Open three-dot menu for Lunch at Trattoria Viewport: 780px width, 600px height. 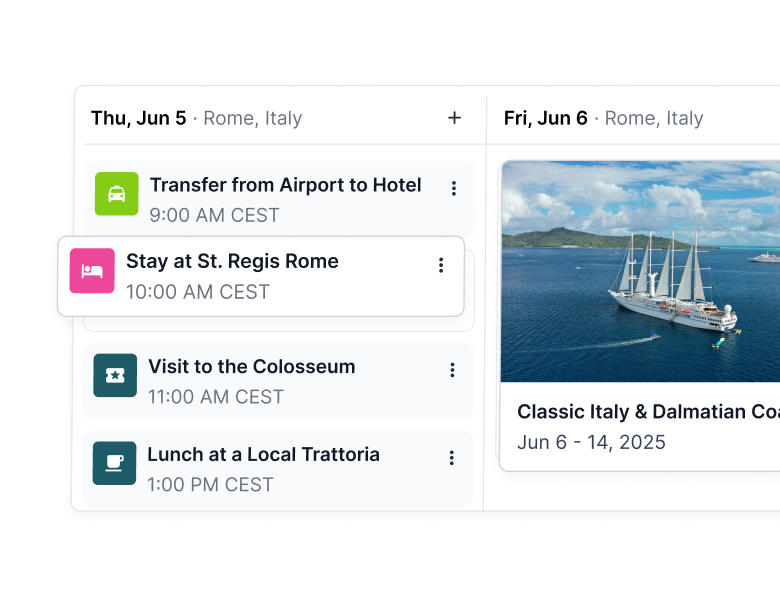[x=451, y=458]
